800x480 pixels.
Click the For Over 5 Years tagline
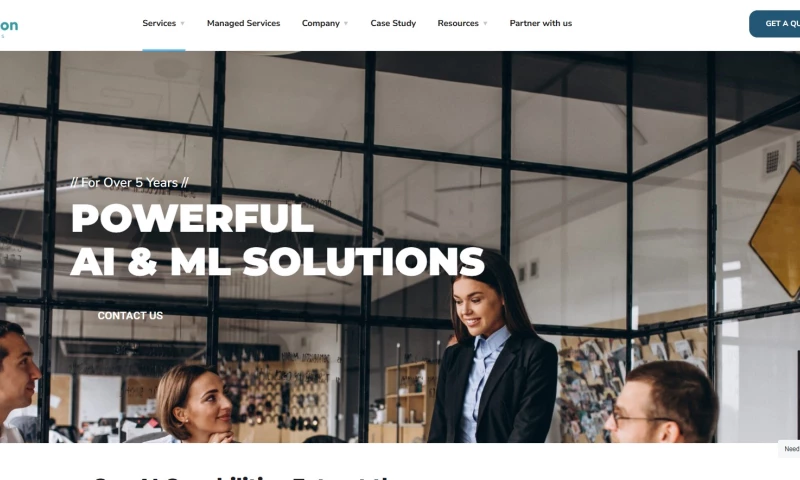[x=130, y=183]
